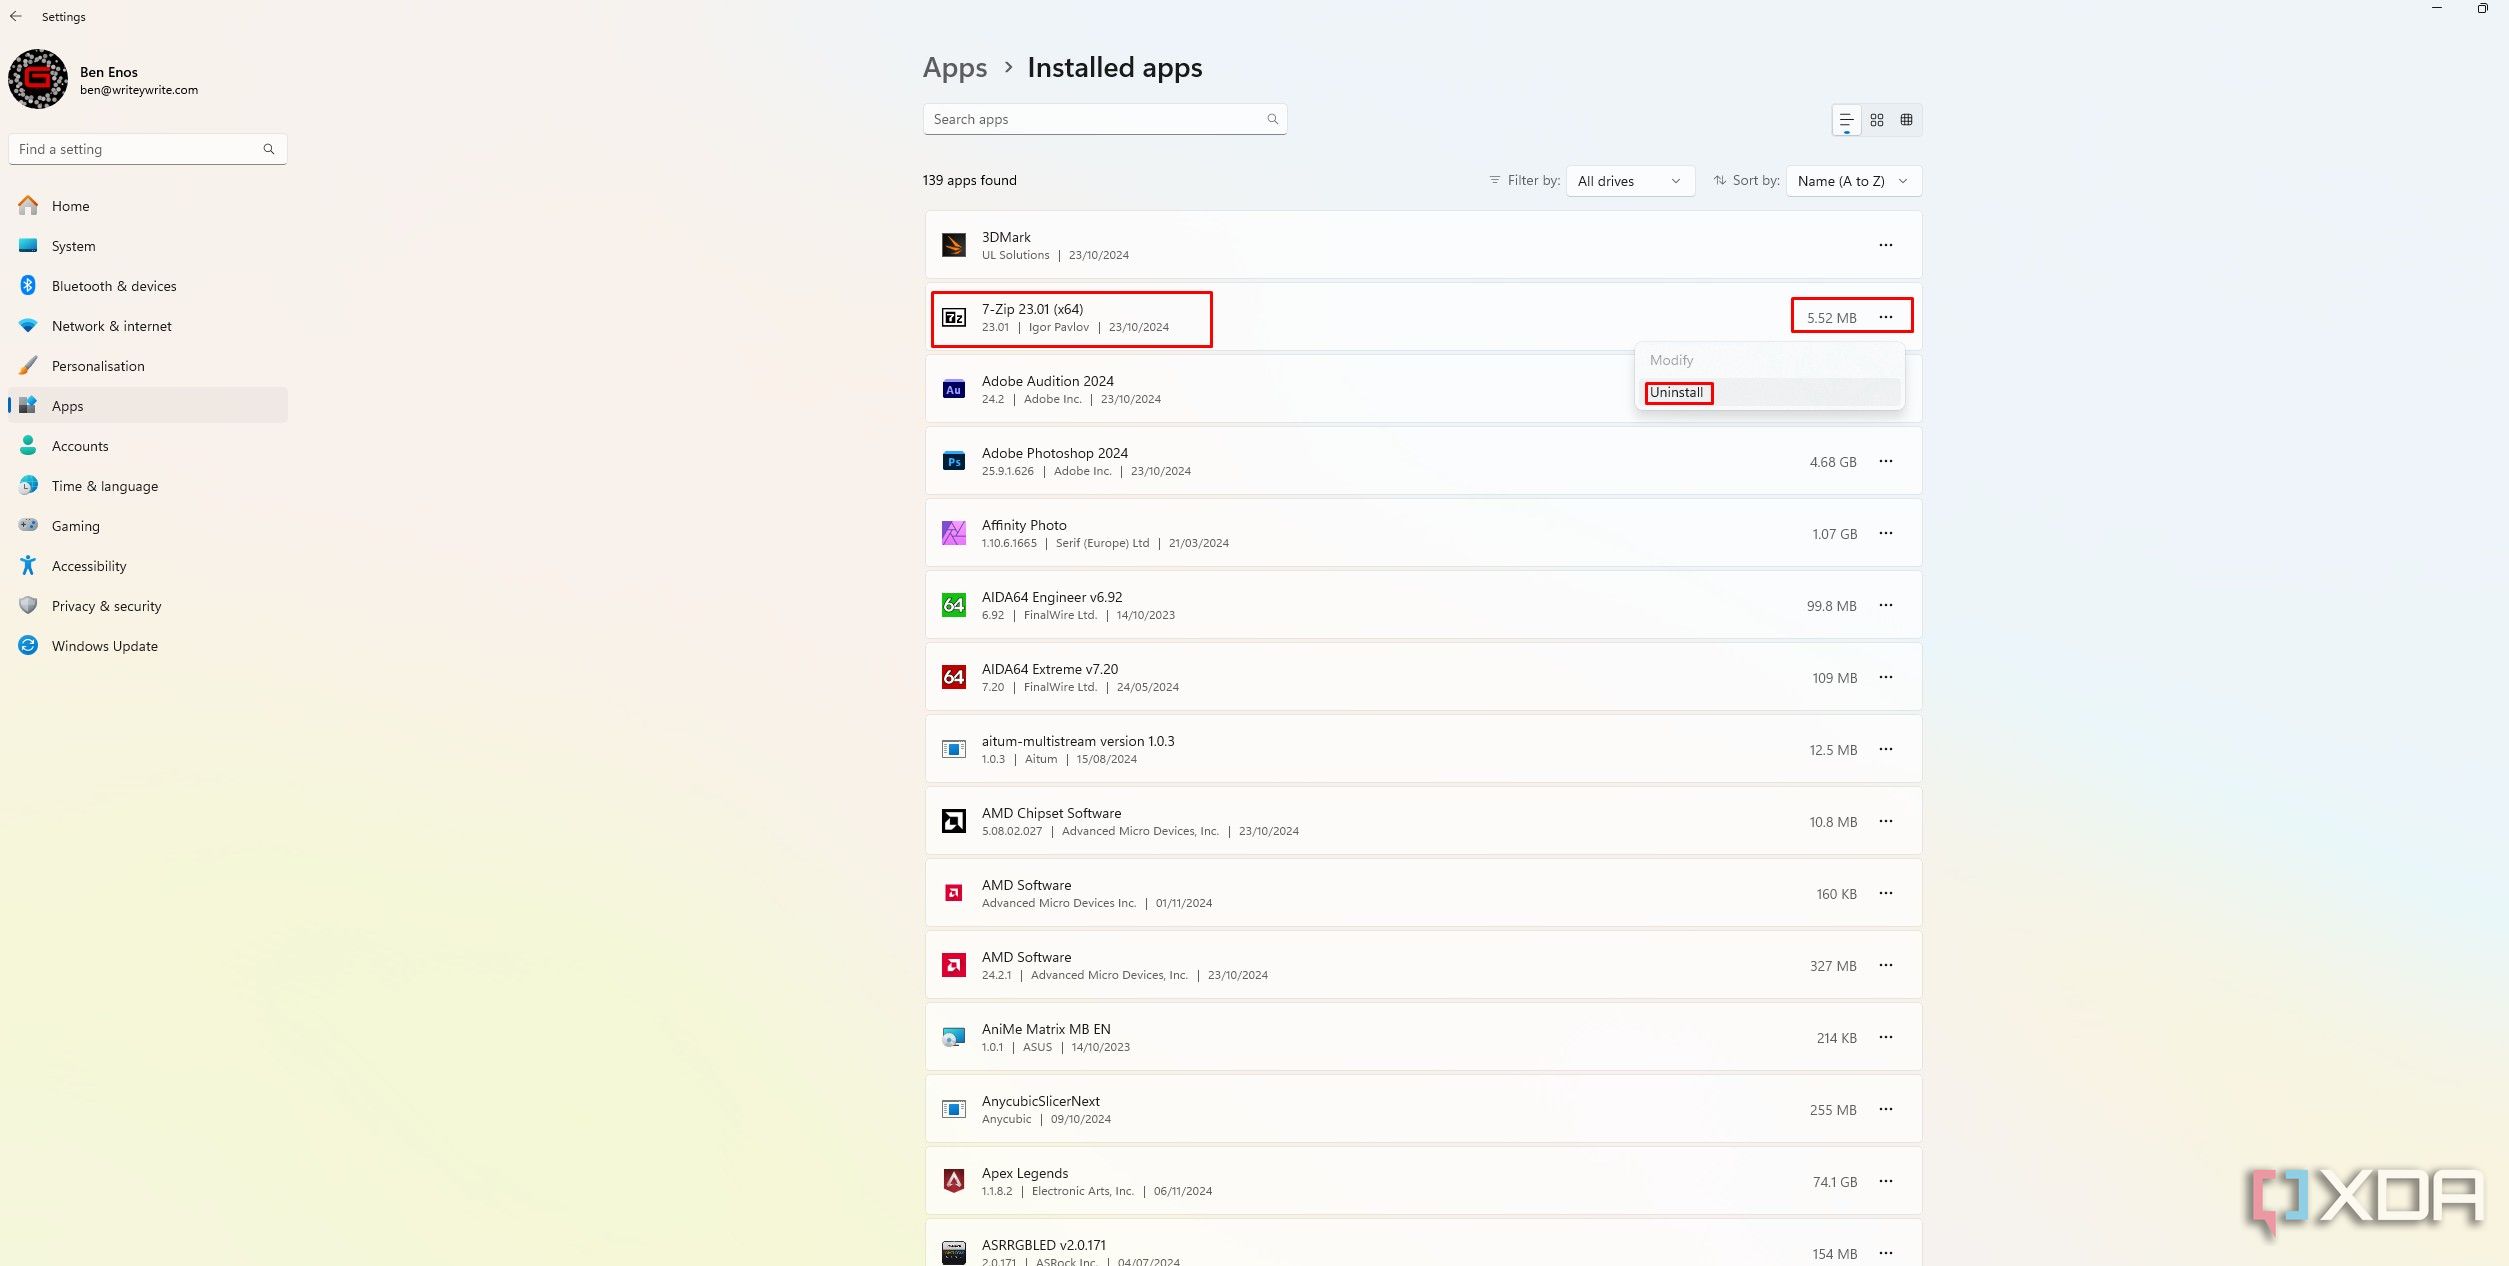The width and height of the screenshot is (2509, 1266).
Task: Open more options for AniMe Matrix MB EN
Action: (x=1885, y=1037)
